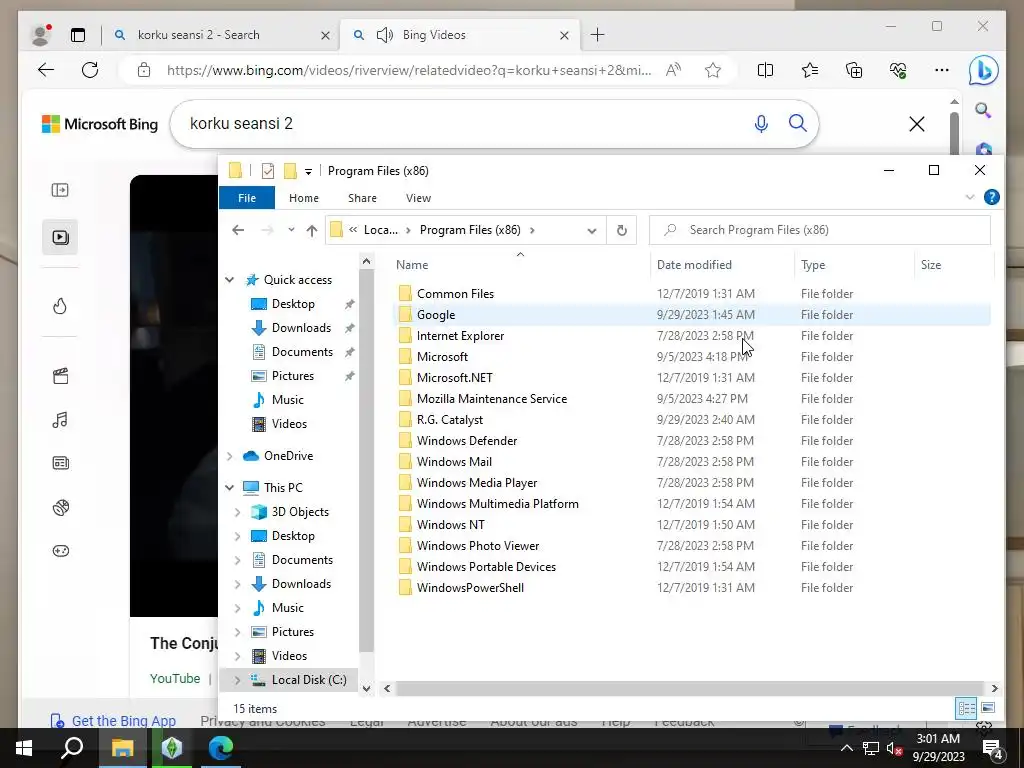Click Get the Bing App link
Image resolution: width=1024 pixels, height=768 pixels.
(x=123, y=721)
